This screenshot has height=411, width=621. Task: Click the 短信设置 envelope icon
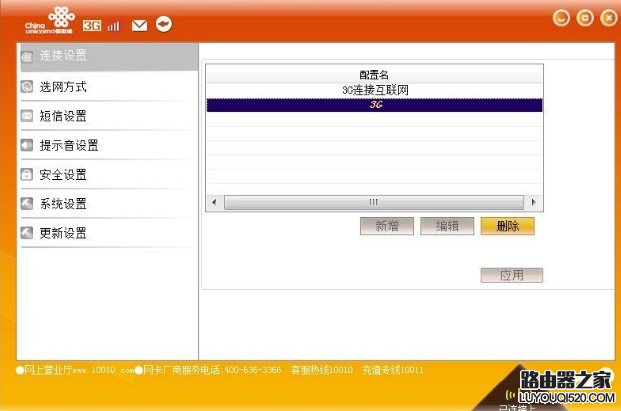pyautogui.click(x=27, y=116)
